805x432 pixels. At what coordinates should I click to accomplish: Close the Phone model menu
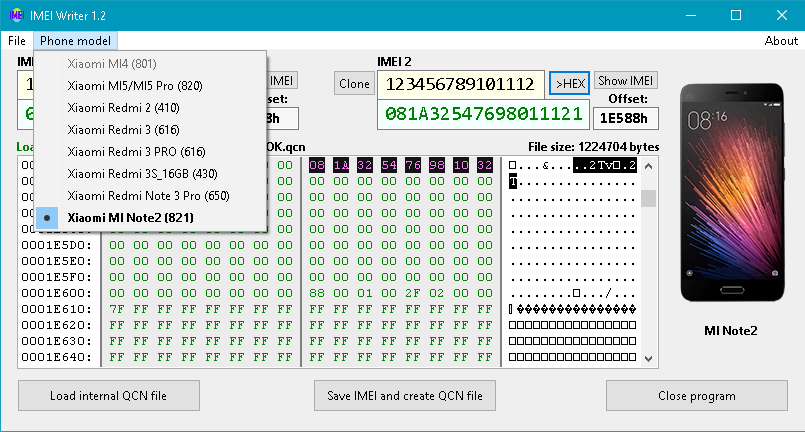coord(75,41)
